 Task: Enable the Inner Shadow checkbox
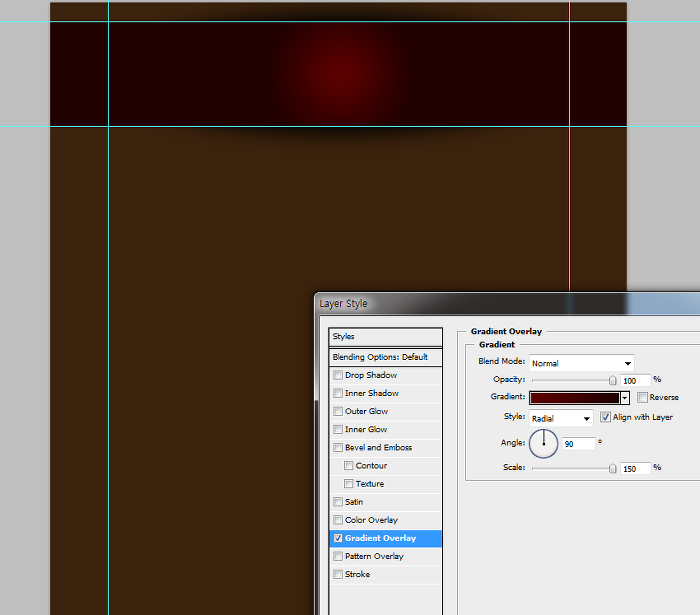point(338,393)
